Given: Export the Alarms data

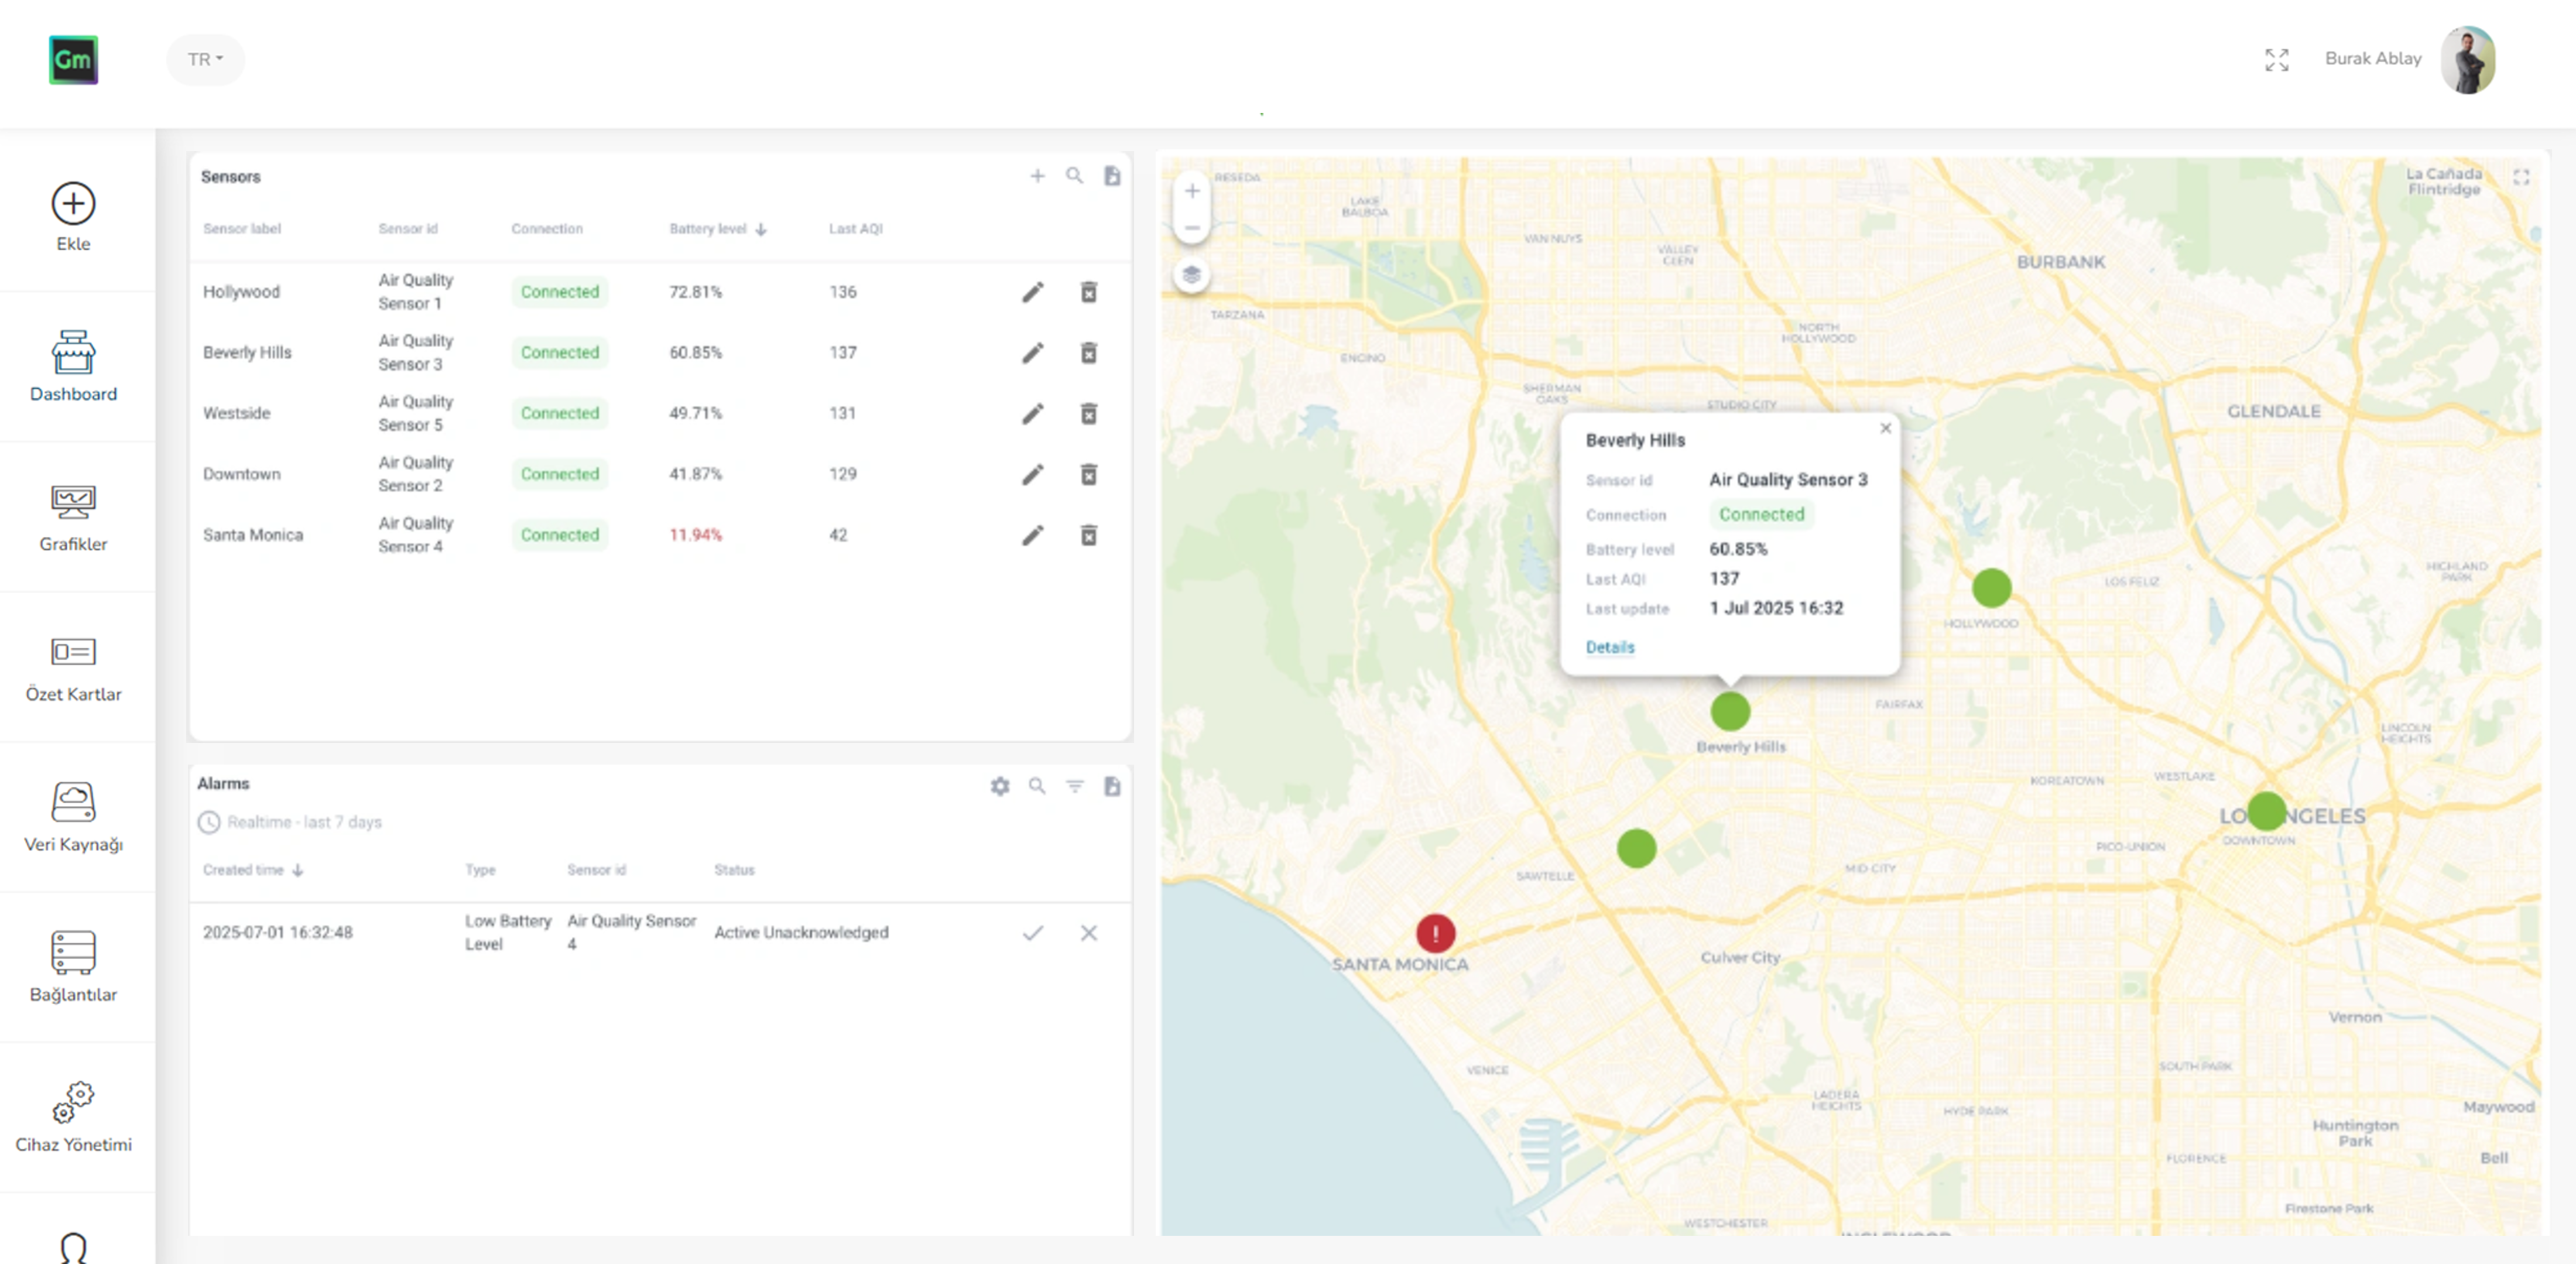Looking at the screenshot, I should [x=1112, y=786].
